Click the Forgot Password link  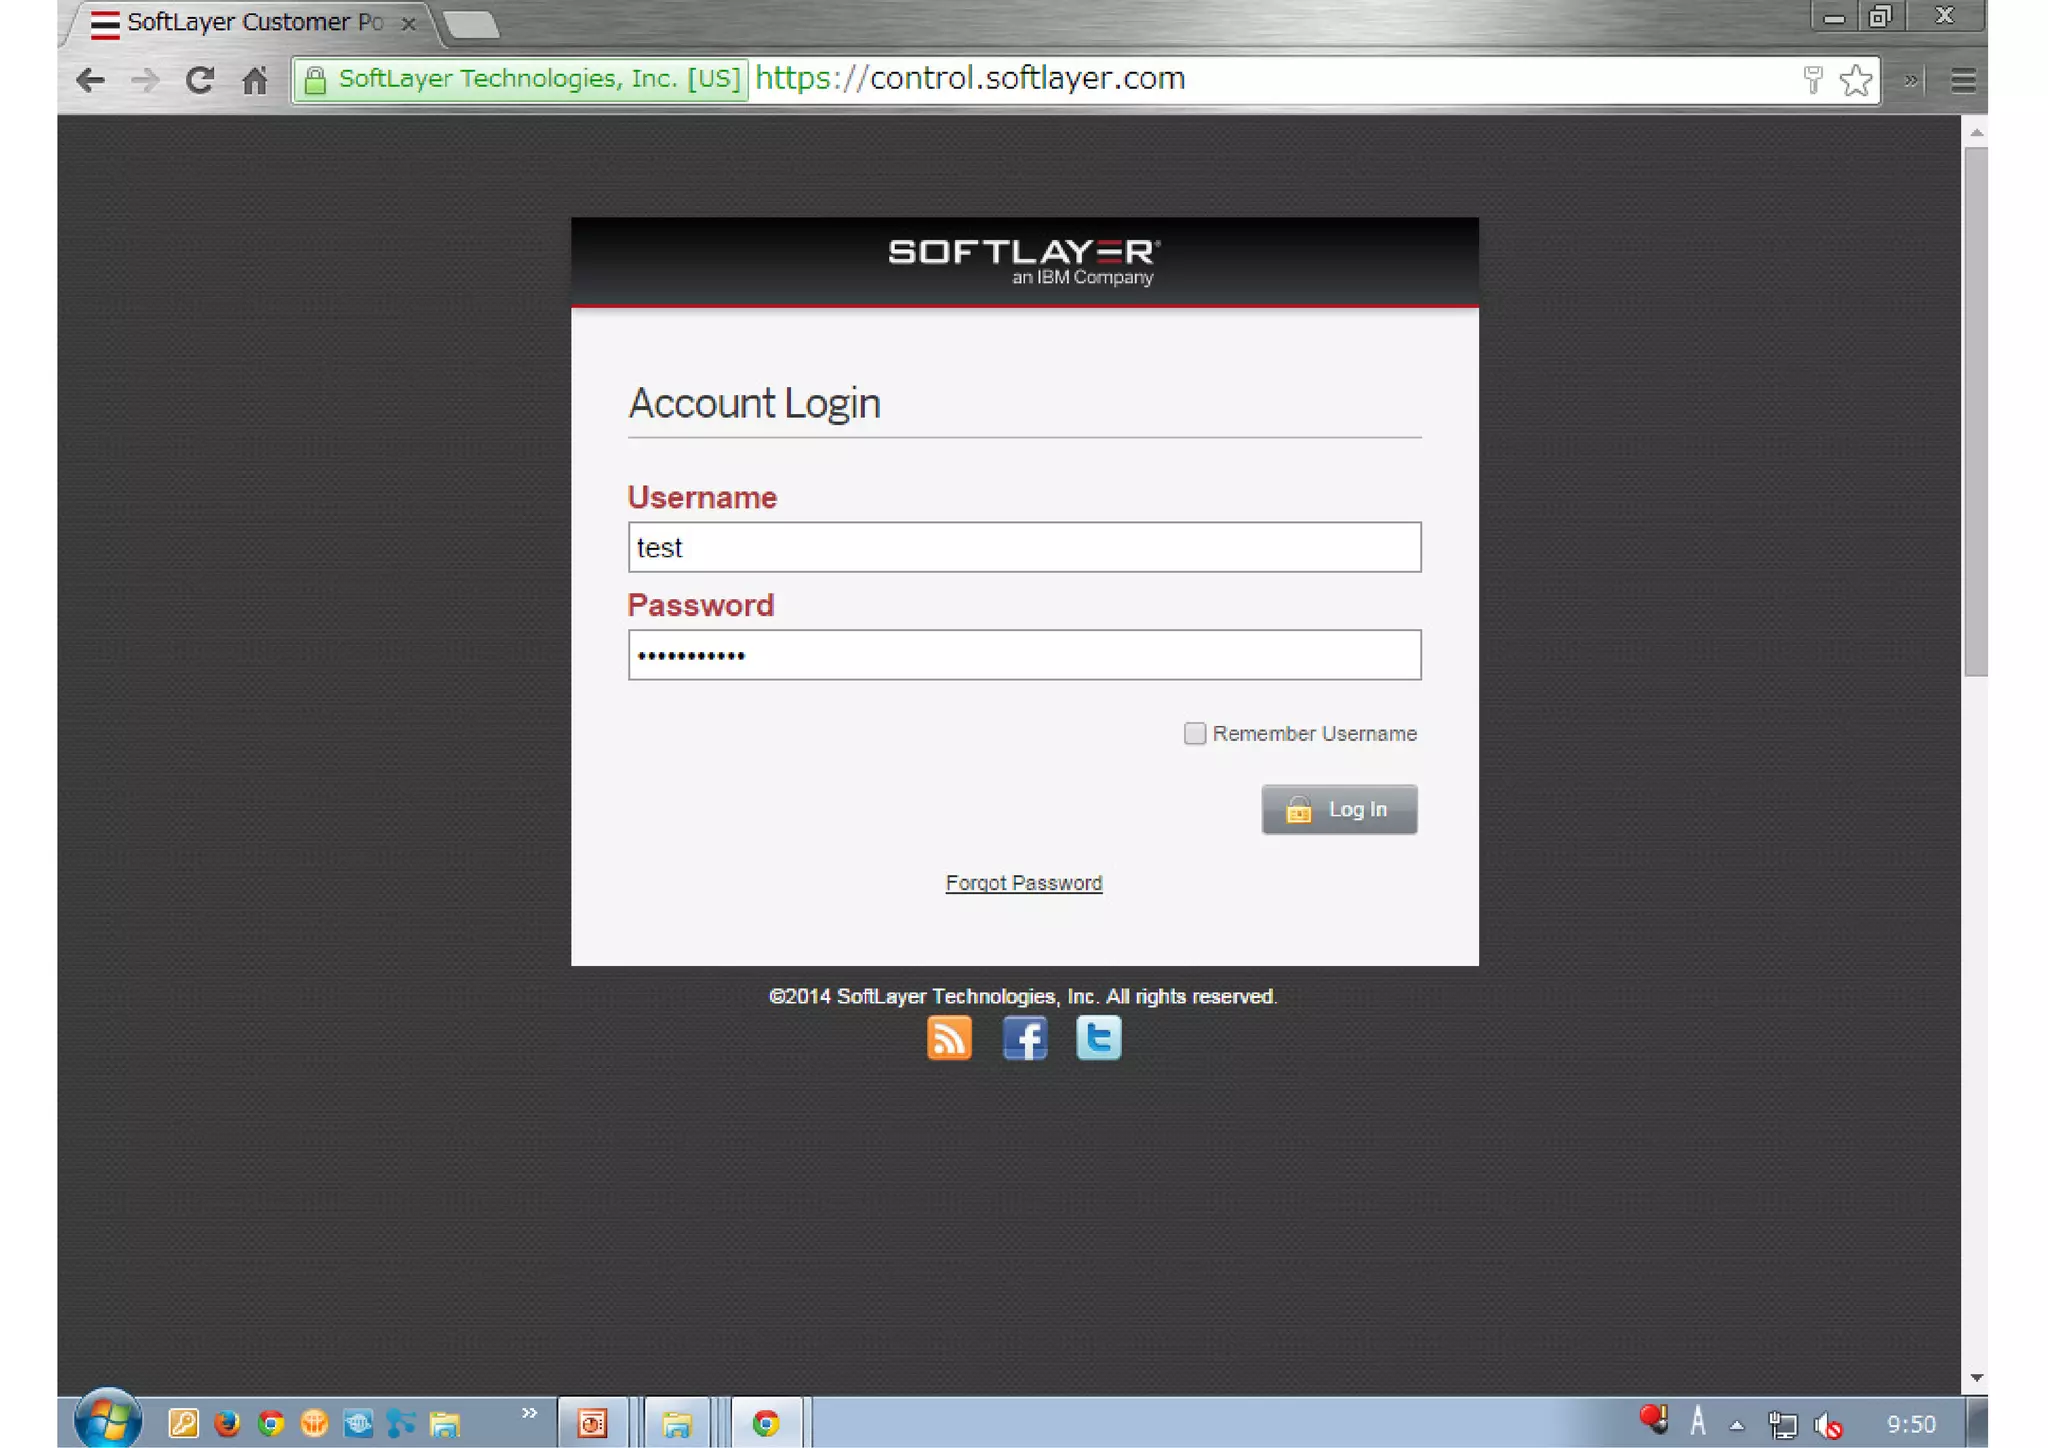click(1023, 883)
